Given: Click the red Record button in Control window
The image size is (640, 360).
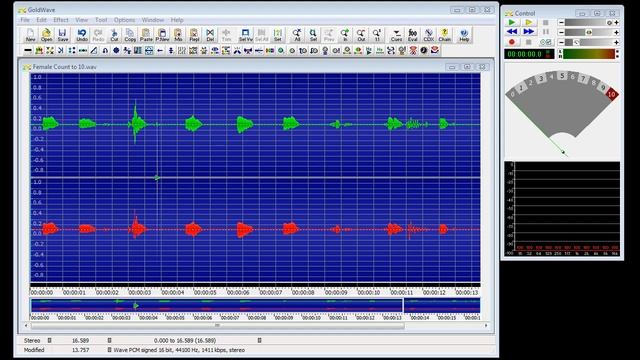Looking at the screenshot, I should point(512,42).
